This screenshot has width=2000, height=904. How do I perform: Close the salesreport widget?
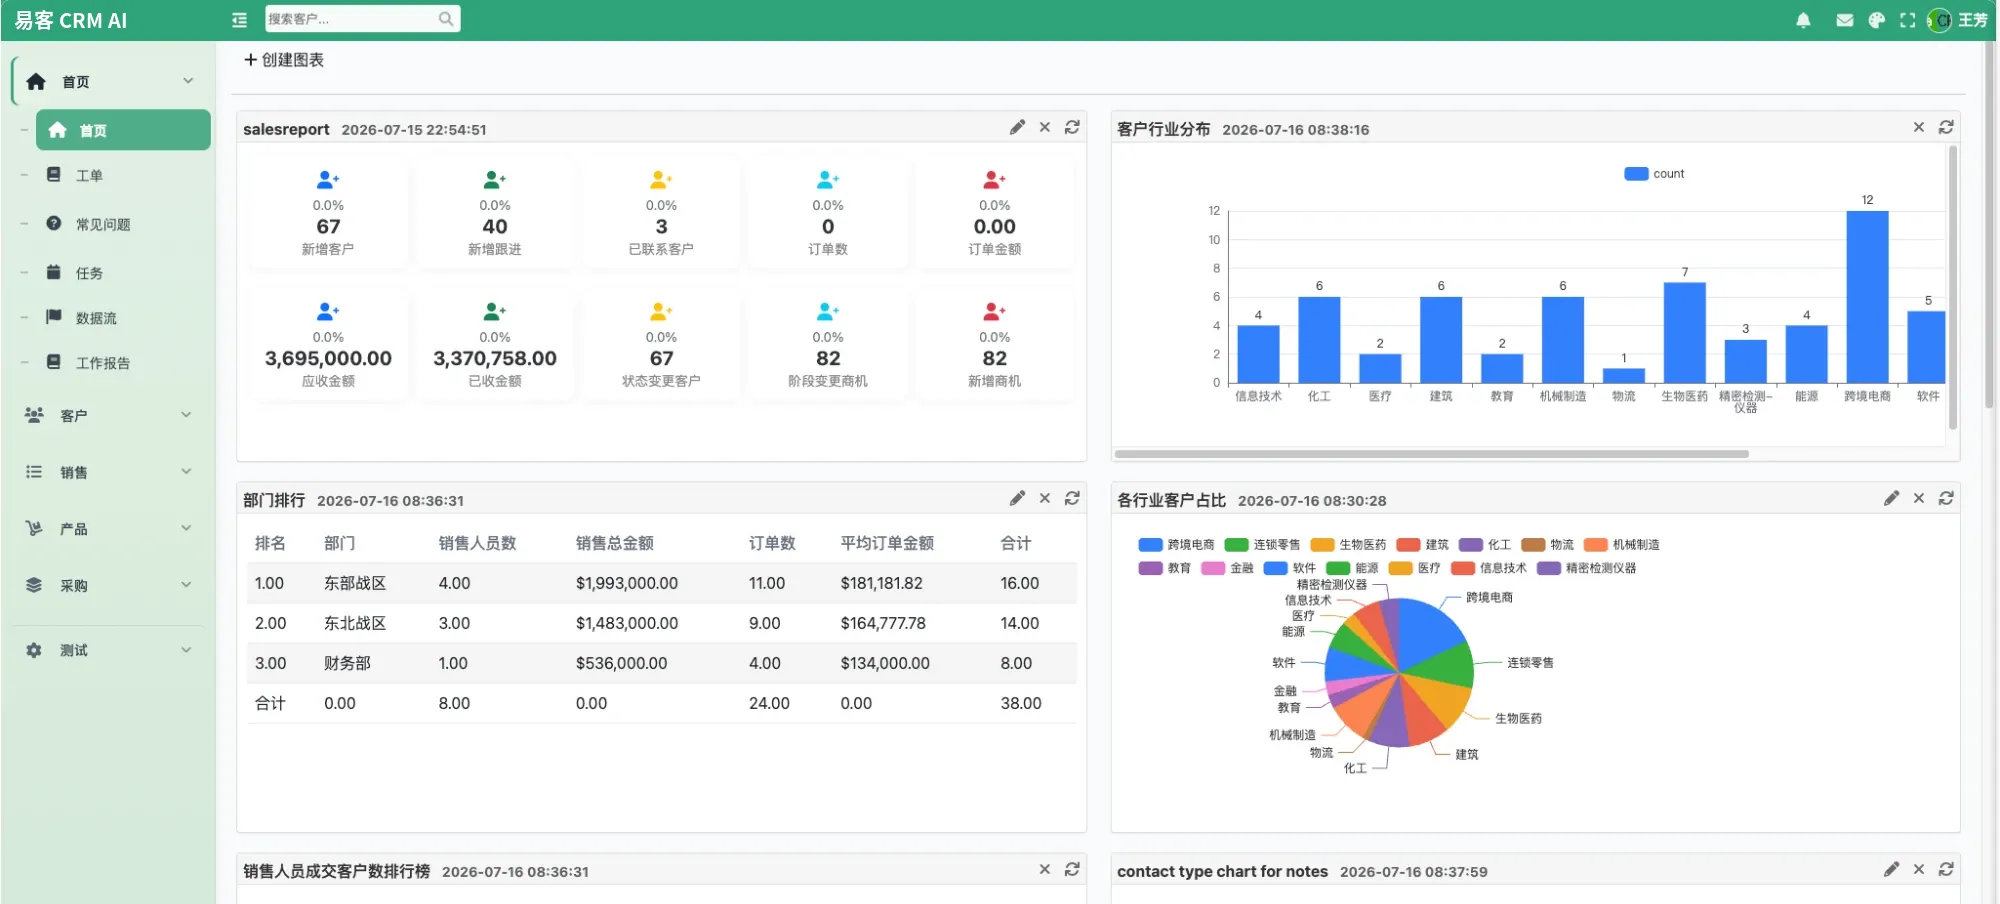pyautogui.click(x=1045, y=127)
